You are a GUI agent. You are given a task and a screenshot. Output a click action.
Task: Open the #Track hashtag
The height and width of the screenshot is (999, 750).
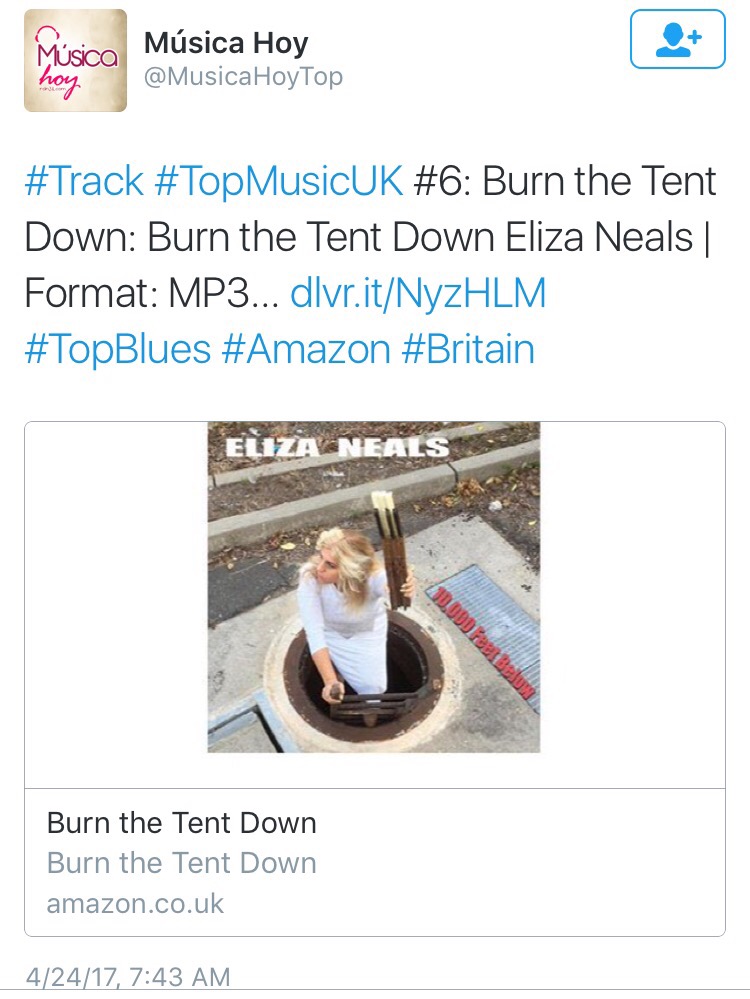84,181
